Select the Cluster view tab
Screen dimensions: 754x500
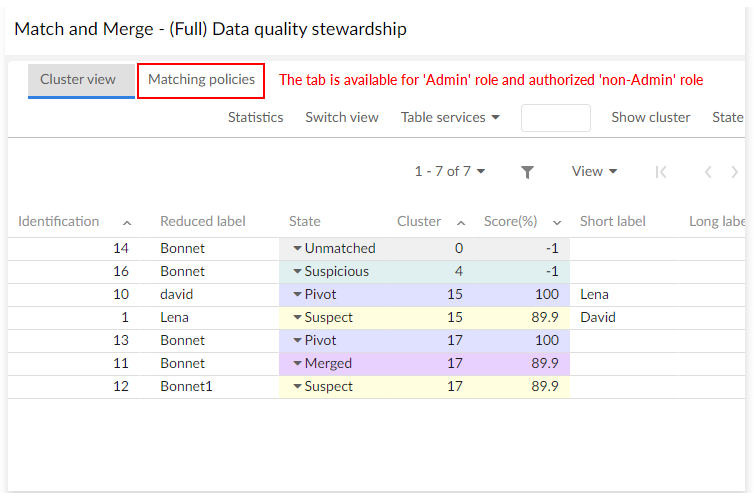78,79
